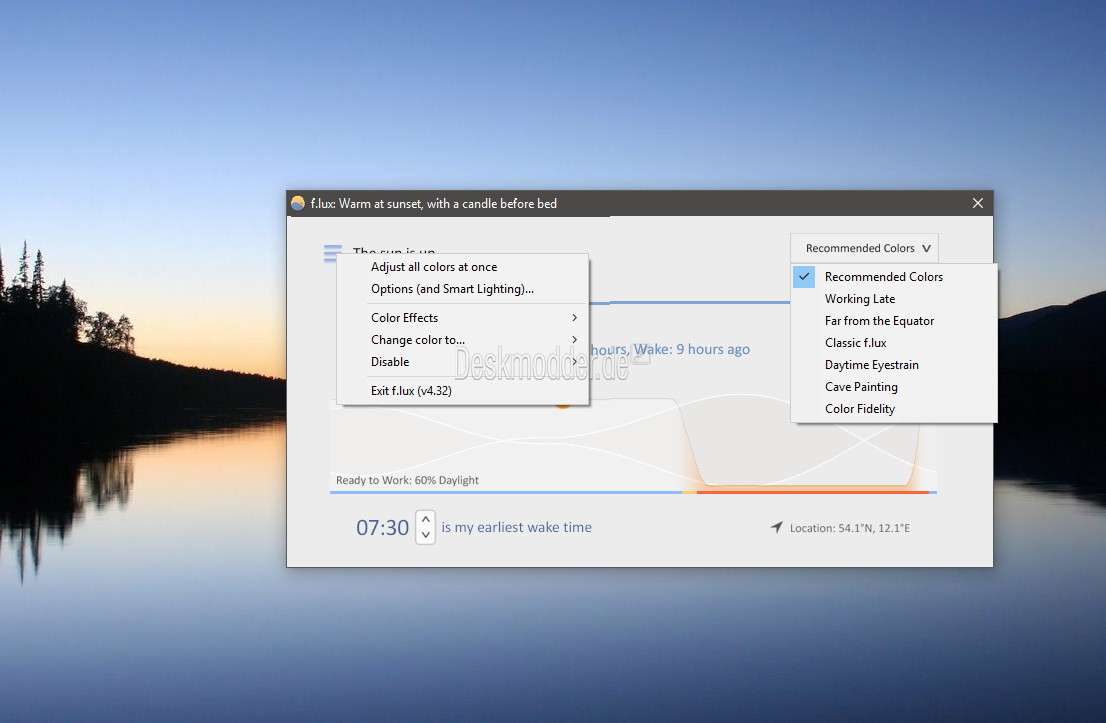Choose the Cave Painting preset
Image resolution: width=1106 pixels, height=723 pixels.
pyautogui.click(x=894, y=387)
